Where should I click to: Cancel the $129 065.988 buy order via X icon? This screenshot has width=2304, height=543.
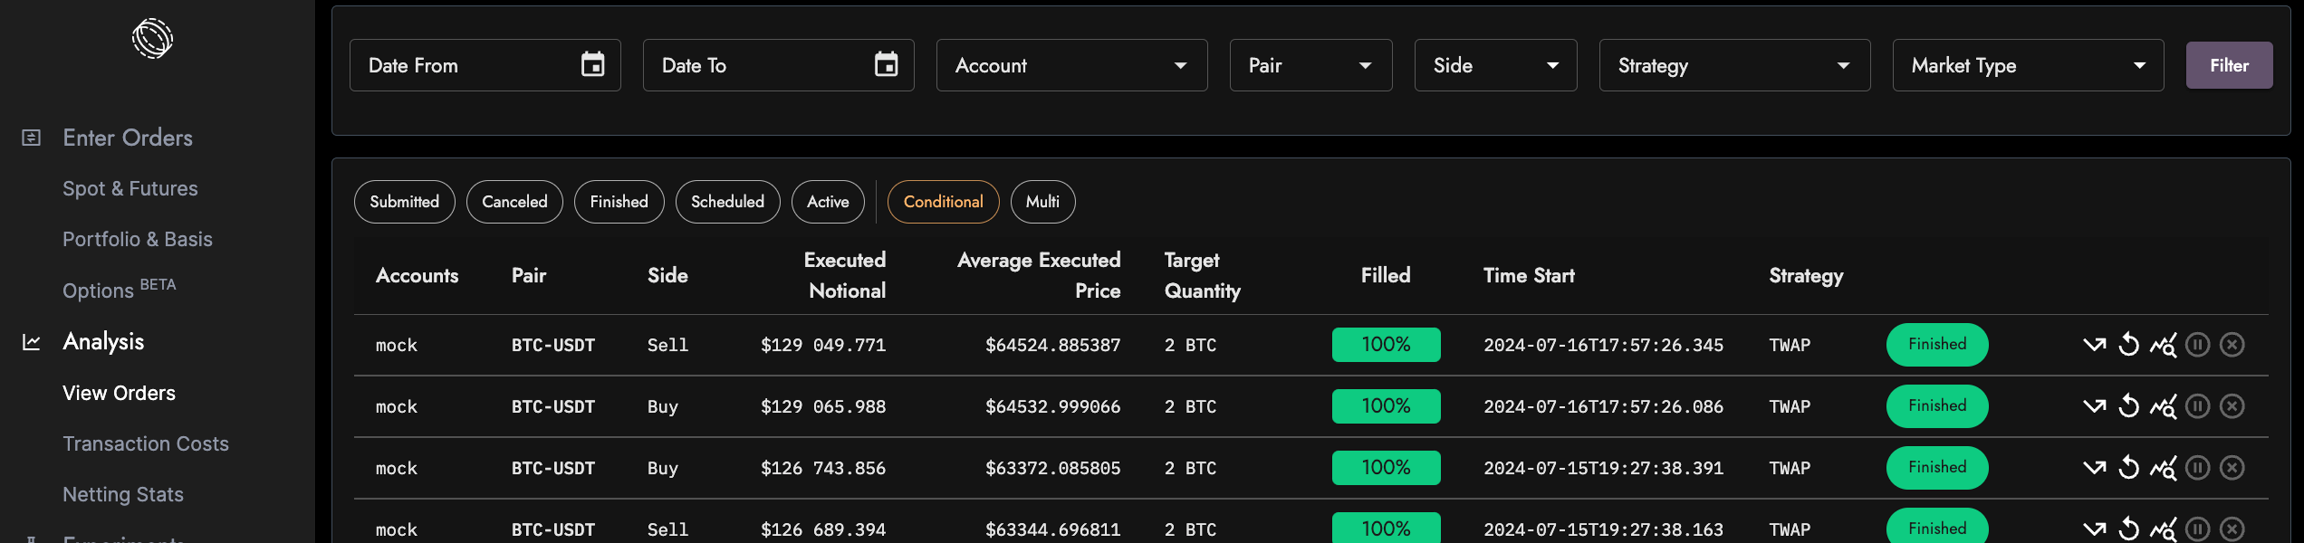pos(2232,406)
